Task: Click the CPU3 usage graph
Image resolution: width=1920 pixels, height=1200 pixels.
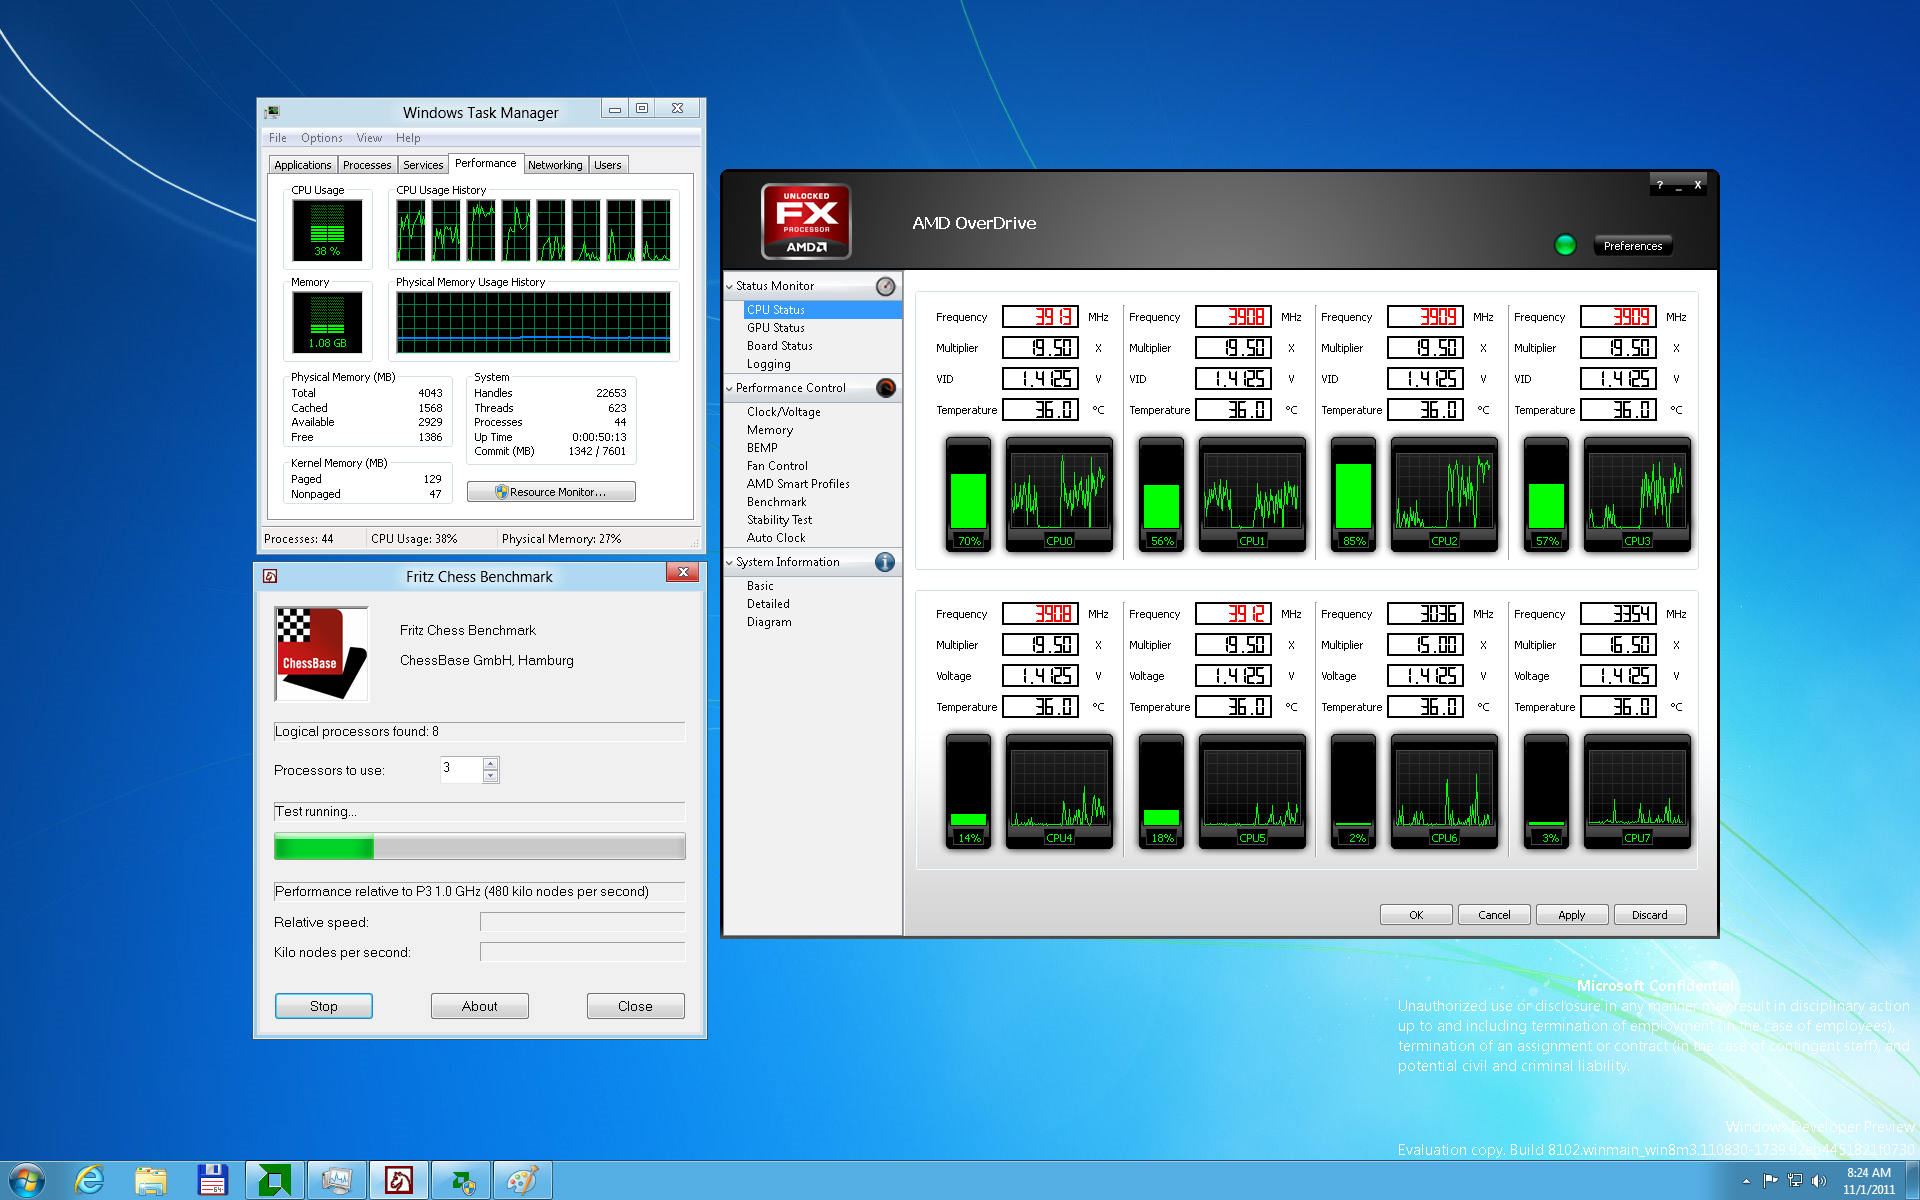Action: click(x=1637, y=493)
